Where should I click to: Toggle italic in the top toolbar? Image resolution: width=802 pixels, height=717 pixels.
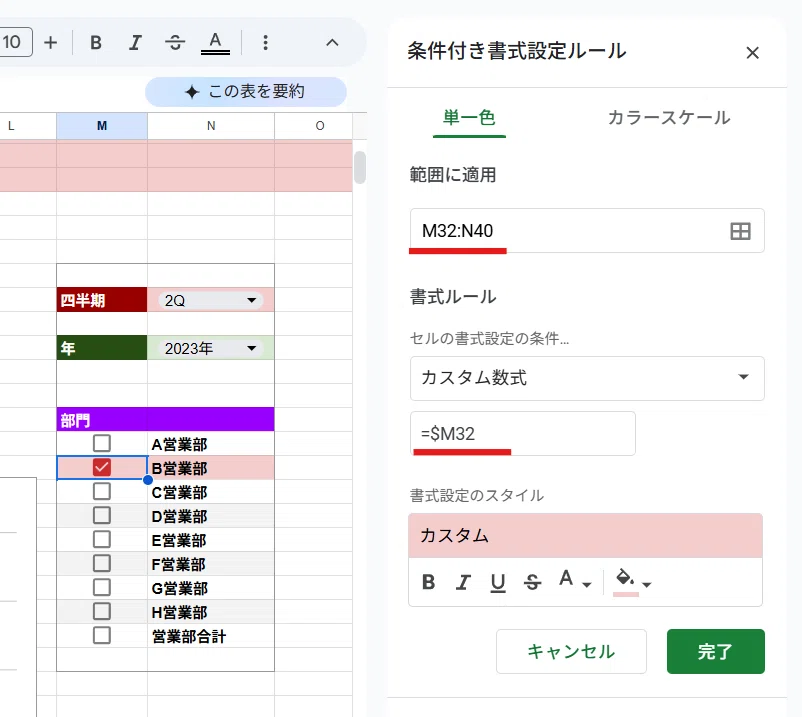(x=135, y=42)
